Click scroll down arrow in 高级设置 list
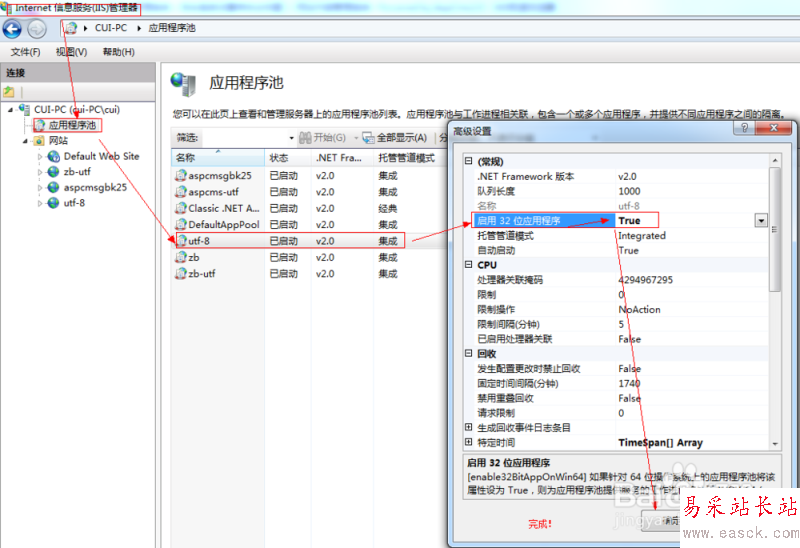 click(775, 444)
